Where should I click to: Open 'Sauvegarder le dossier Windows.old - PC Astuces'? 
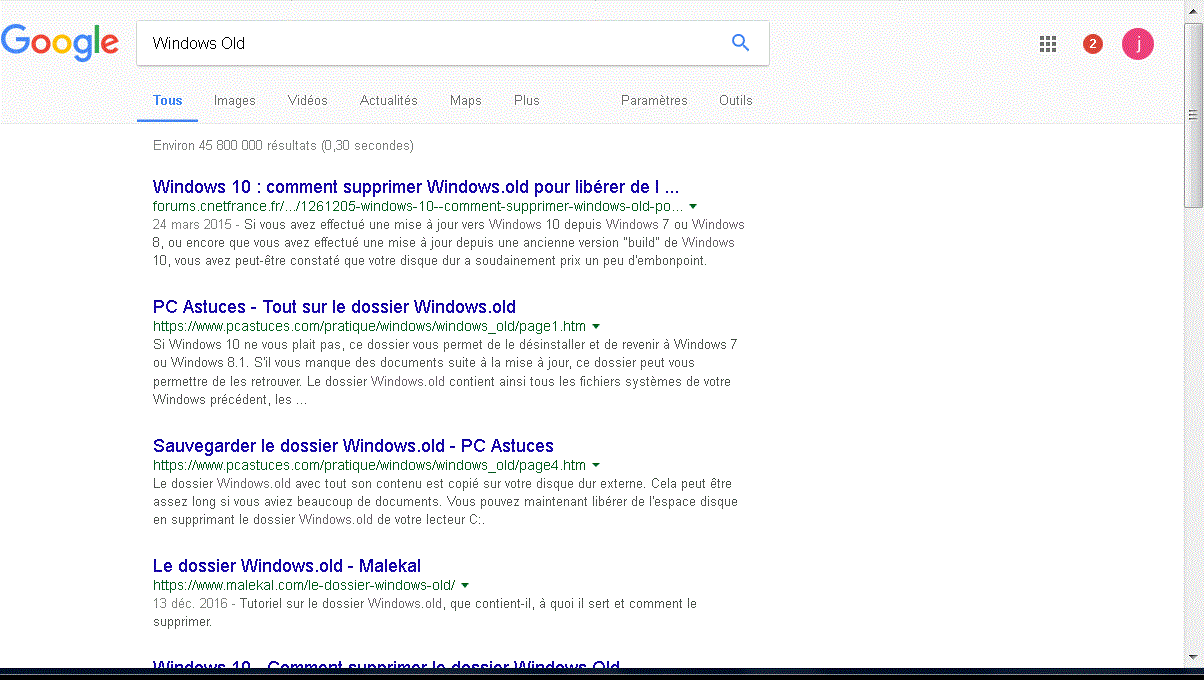tap(353, 446)
